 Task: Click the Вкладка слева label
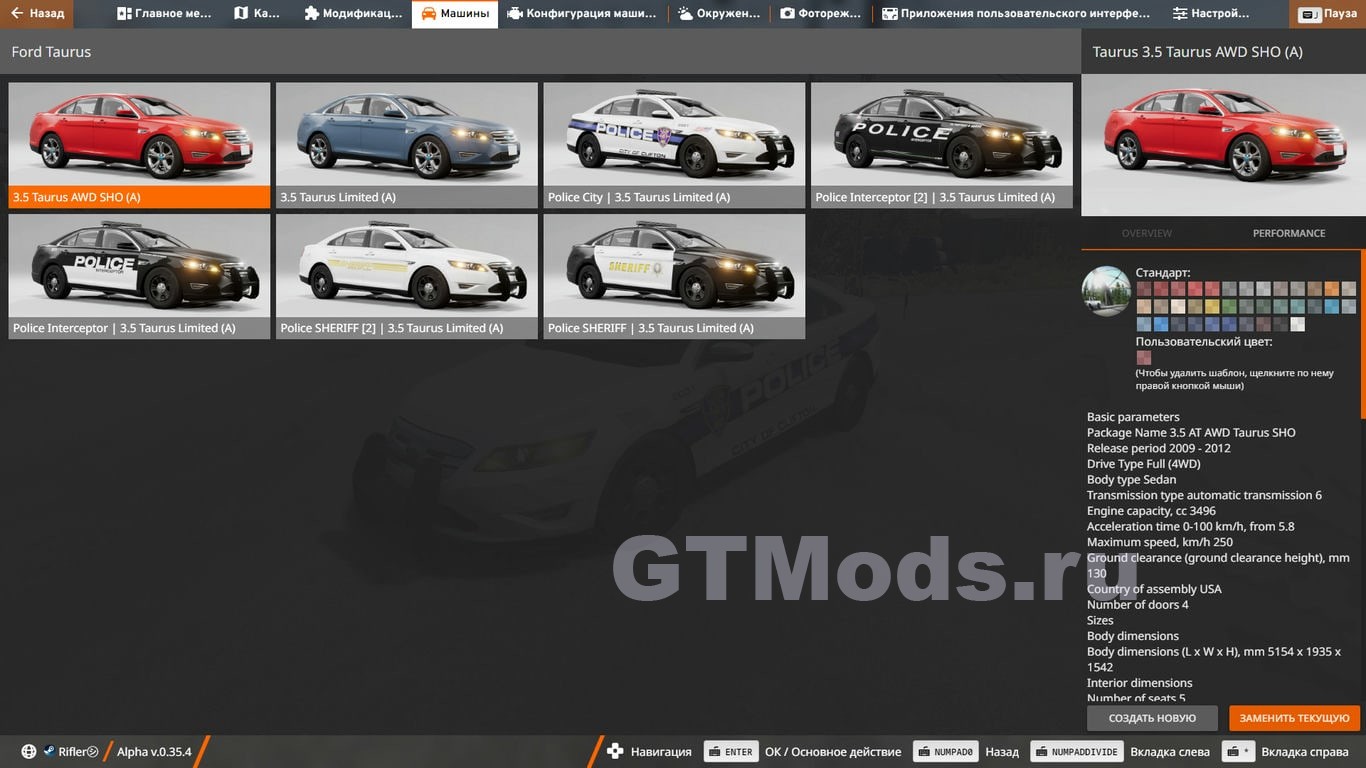(1170, 752)
